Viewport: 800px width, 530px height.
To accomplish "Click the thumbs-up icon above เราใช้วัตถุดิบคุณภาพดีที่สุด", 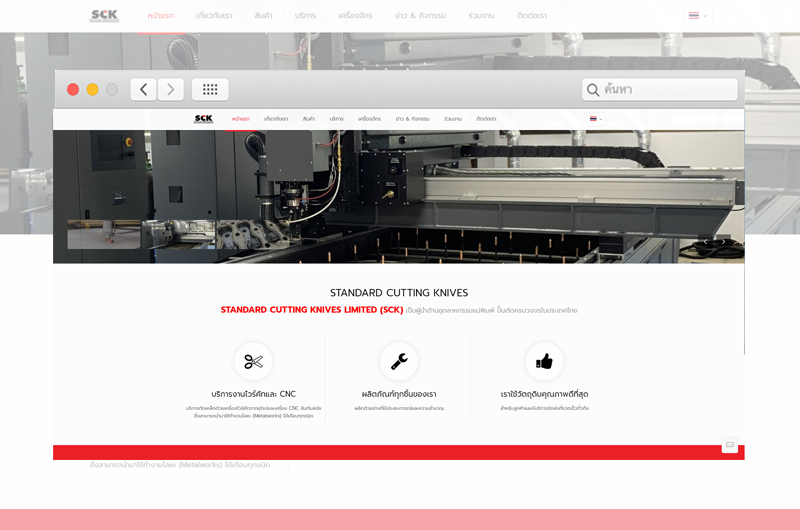I will [544, 362].
